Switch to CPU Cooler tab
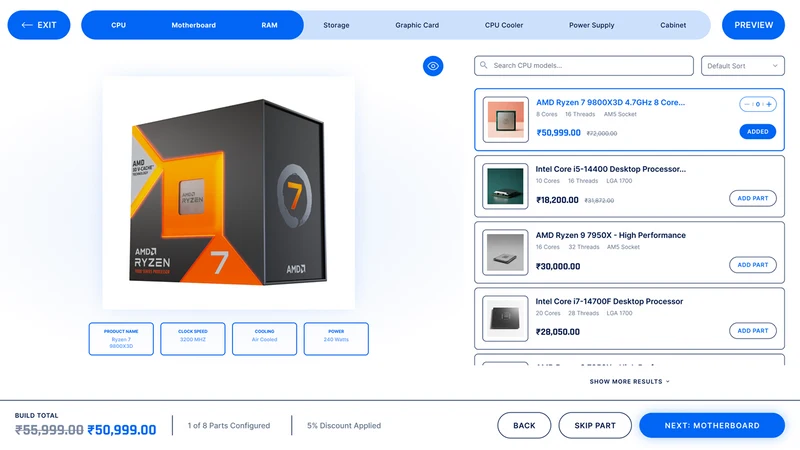 (x=504, y=25)
